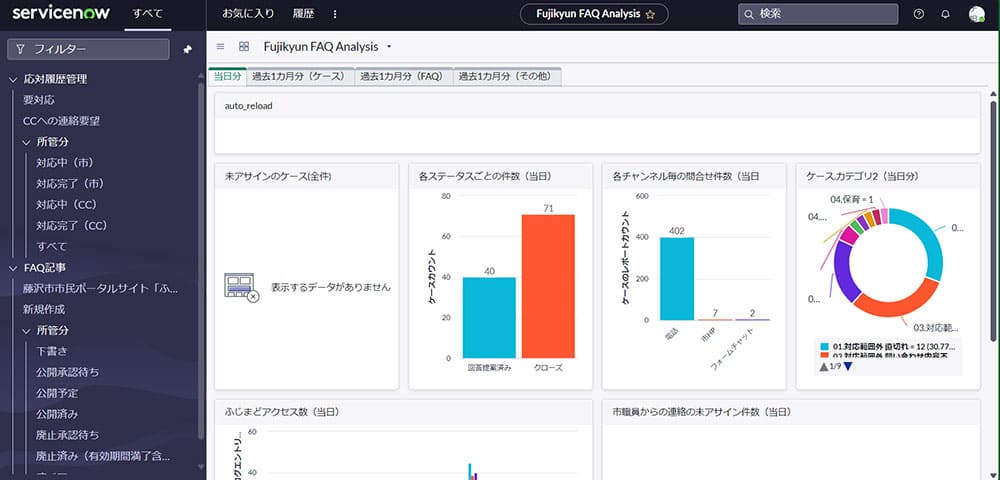Go to next legend page arrow
The width and height of the screenshot is (1000, 480).
(848, 367)
